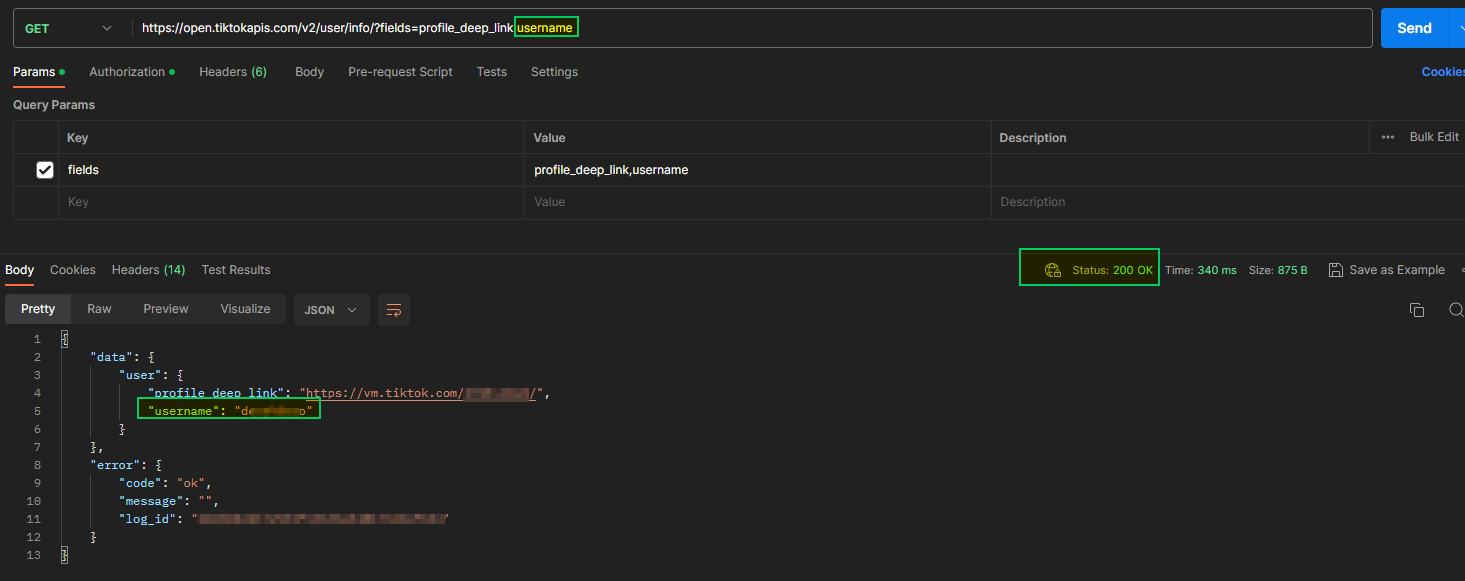Click the request URL field
1465x581 pixels.
pos(750,28)
